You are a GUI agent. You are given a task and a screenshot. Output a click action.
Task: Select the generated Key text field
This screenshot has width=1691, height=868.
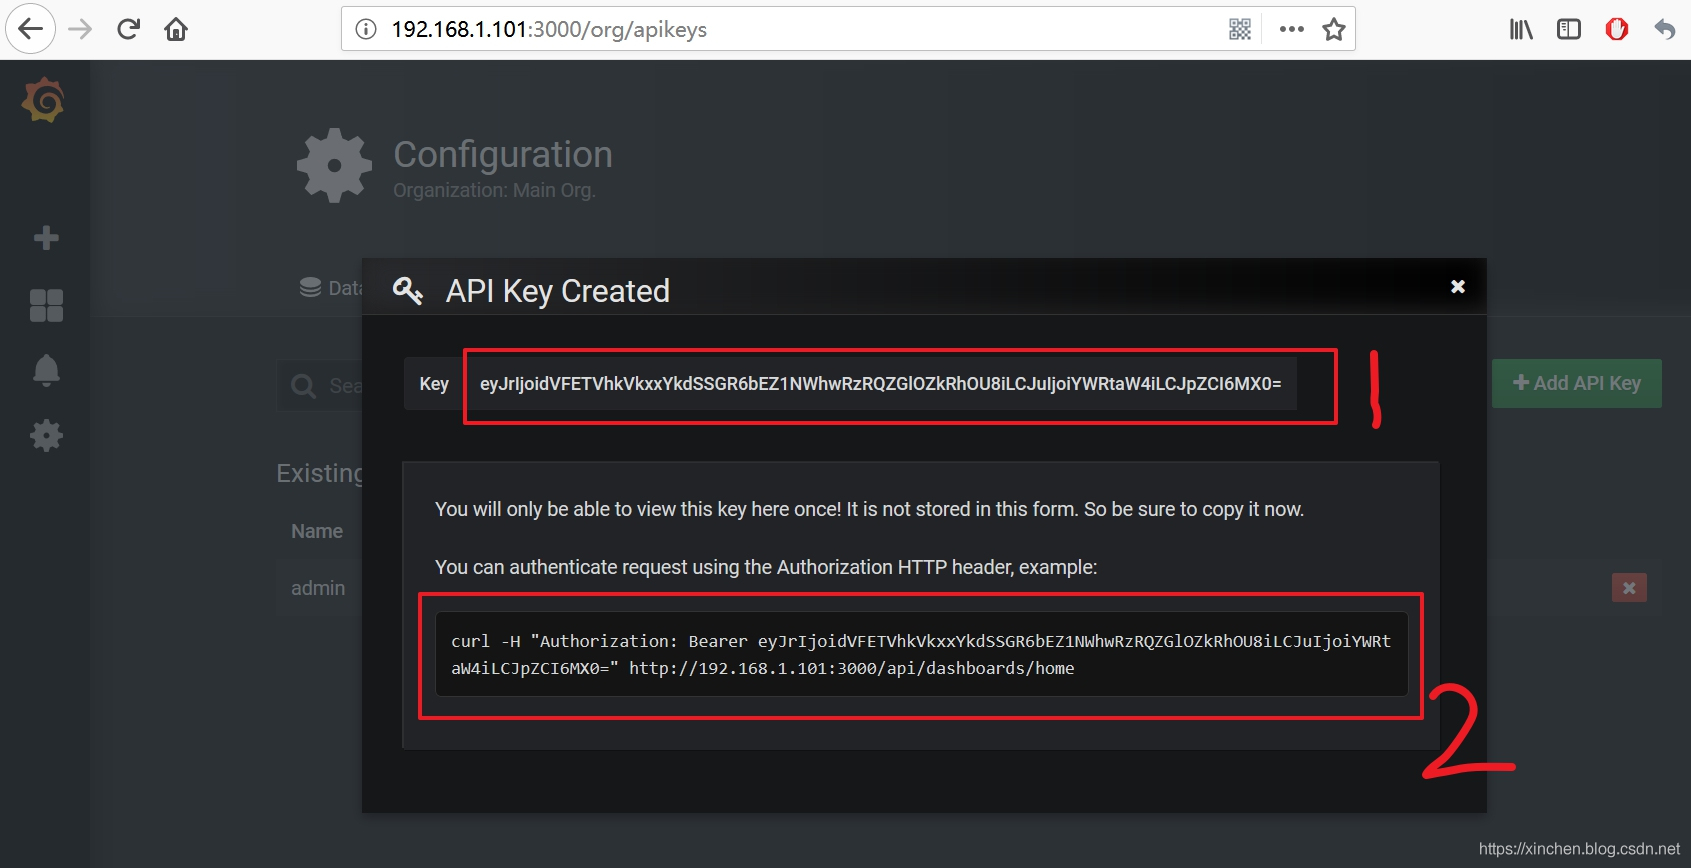click(x=881, y=384)
